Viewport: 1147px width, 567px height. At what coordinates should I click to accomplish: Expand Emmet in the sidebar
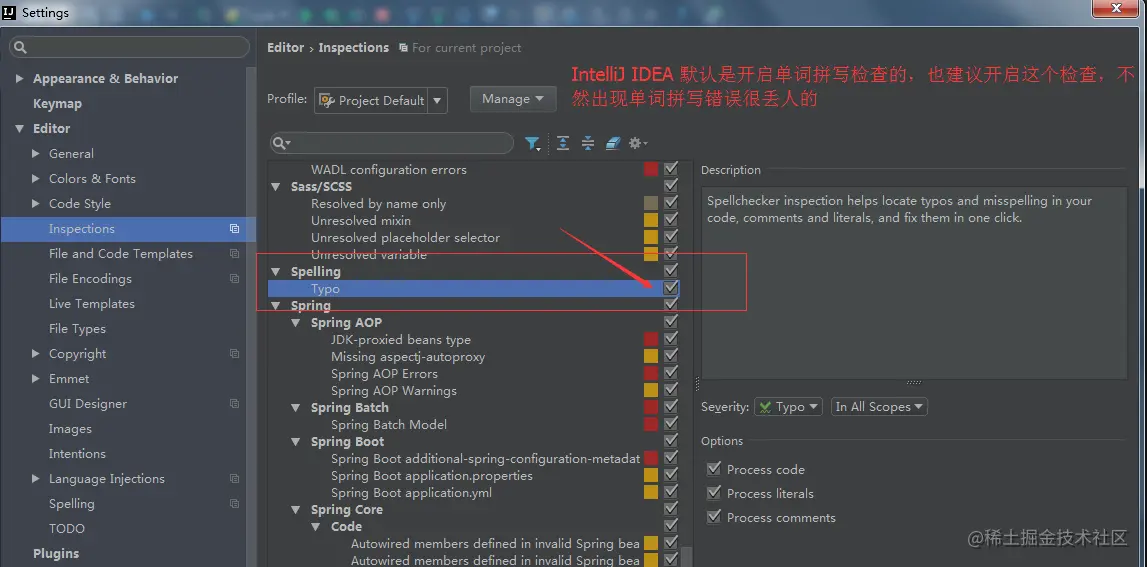pyautogui.click(x=36, y=379)
